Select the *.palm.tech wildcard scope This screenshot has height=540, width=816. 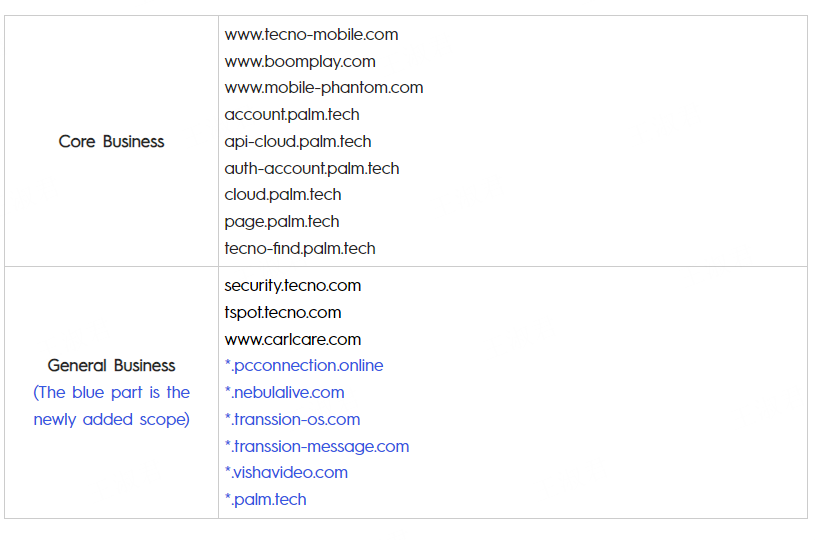[265, 499]
